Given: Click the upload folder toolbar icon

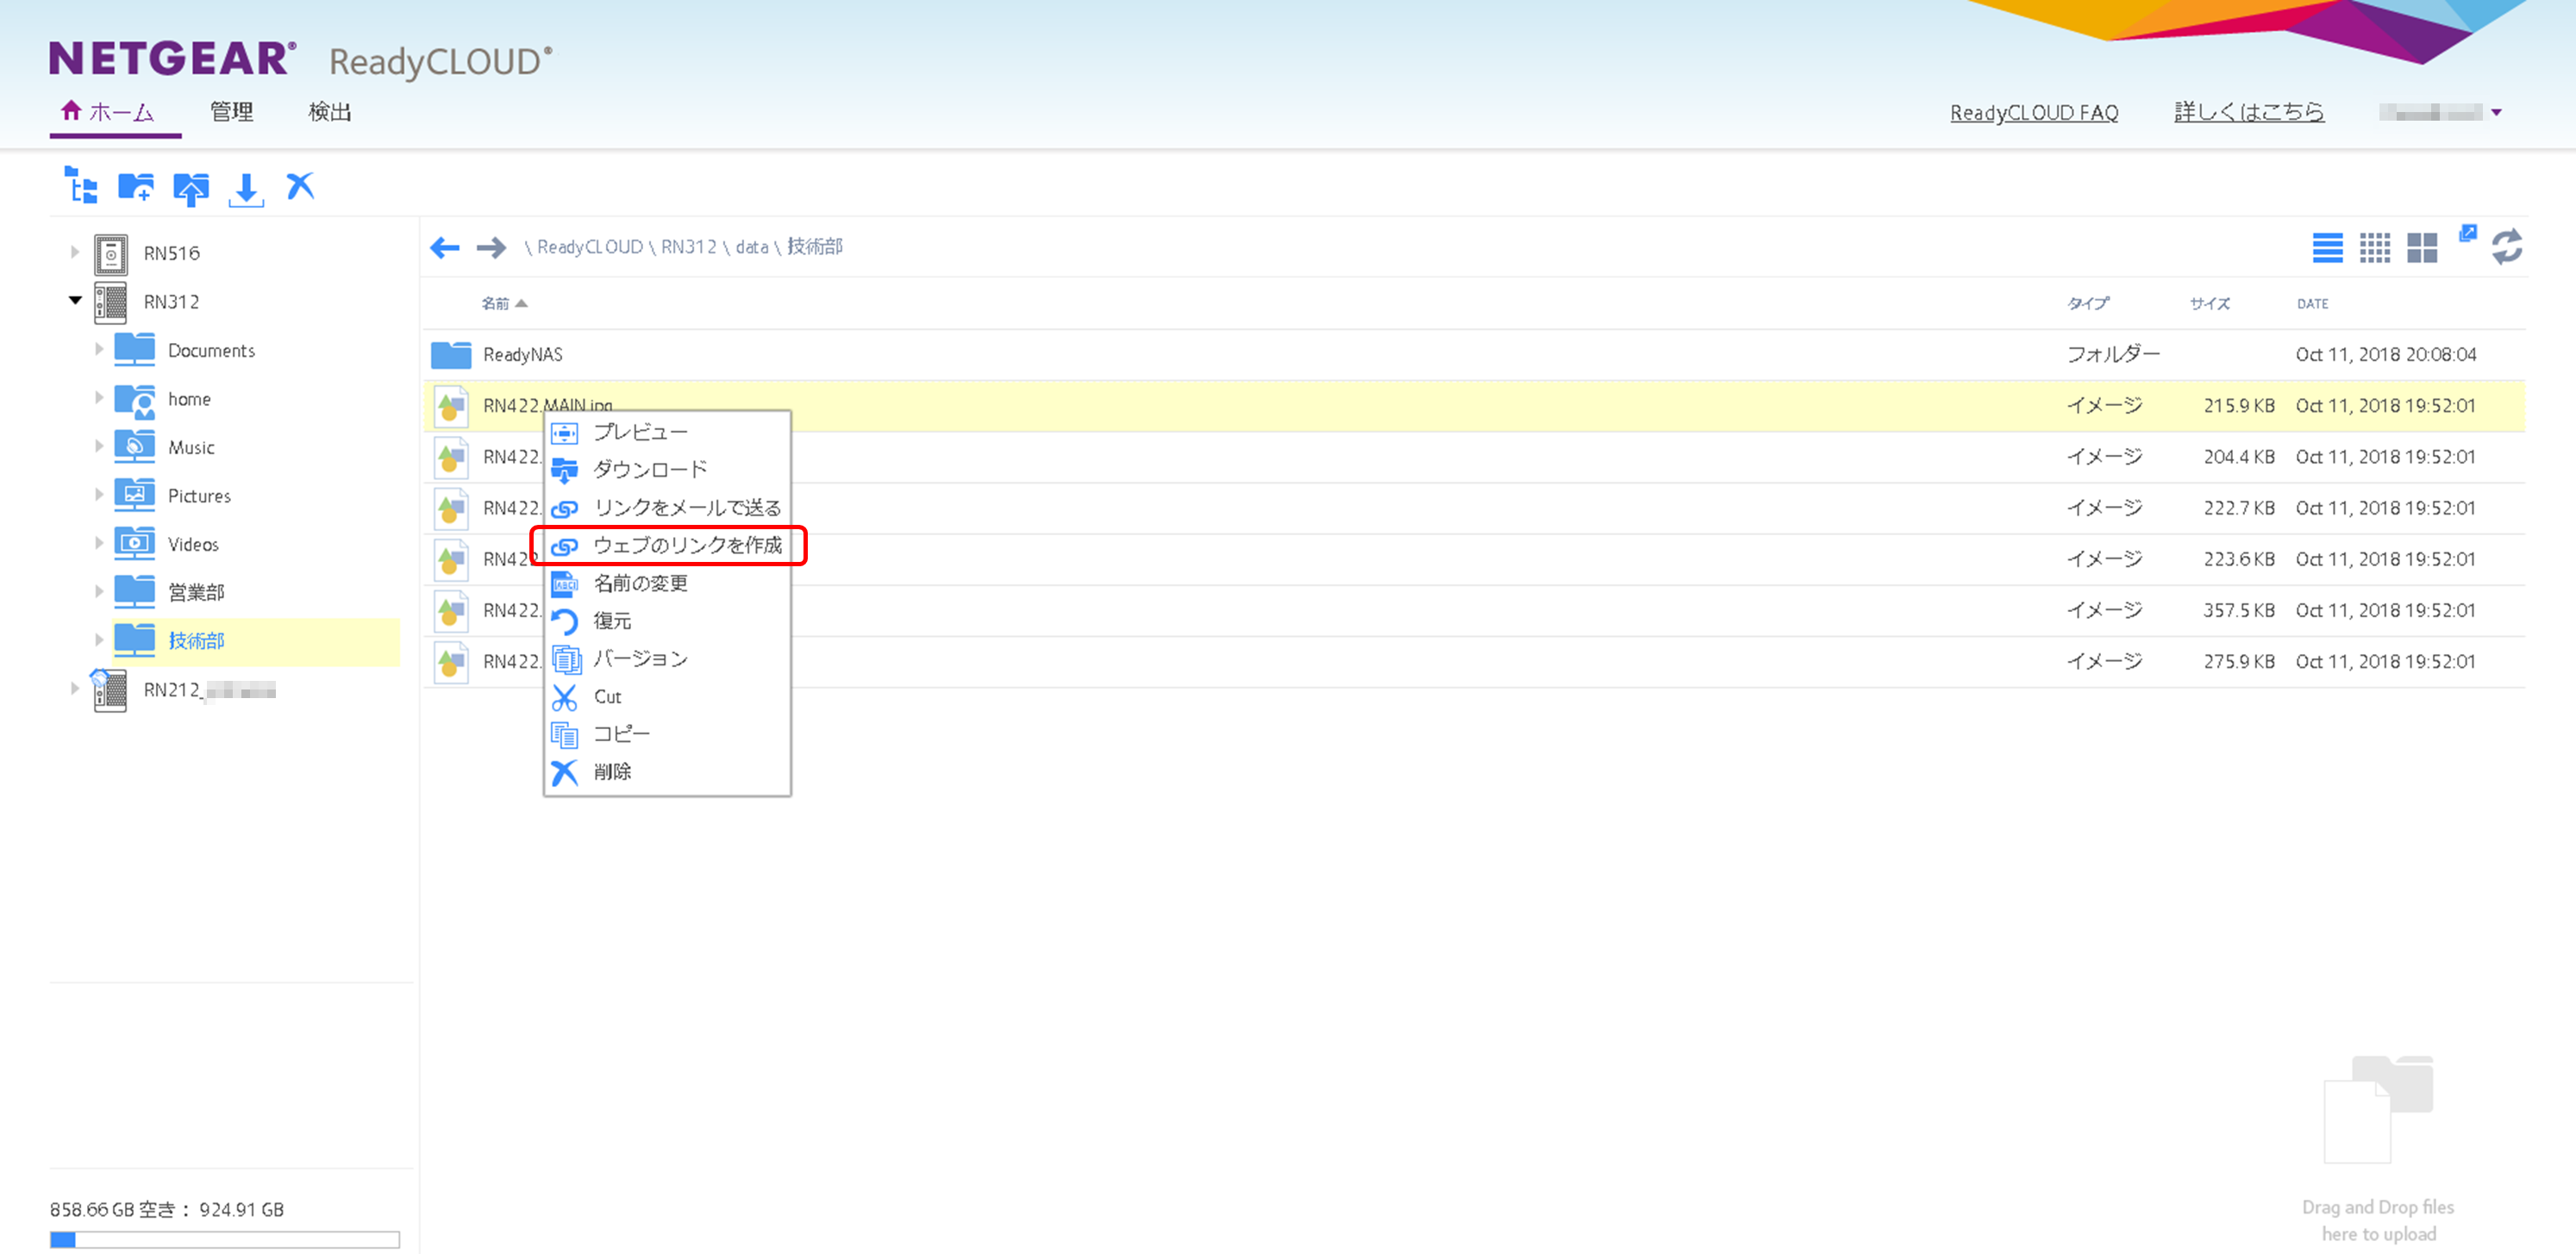Looking at the screenshot, I should [191, 187].
